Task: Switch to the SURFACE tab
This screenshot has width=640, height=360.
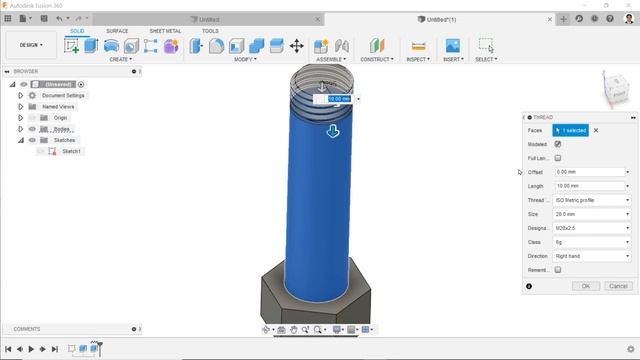Action: 117,31
